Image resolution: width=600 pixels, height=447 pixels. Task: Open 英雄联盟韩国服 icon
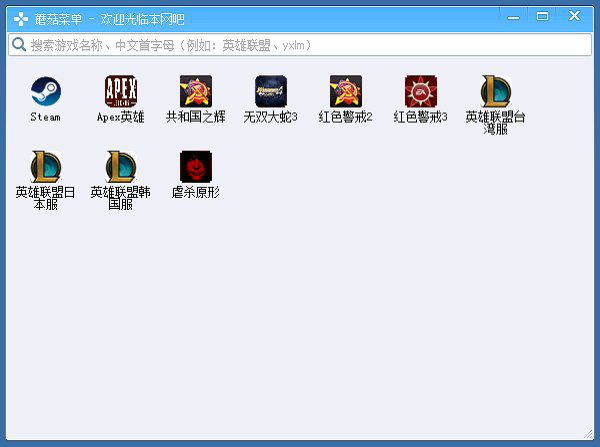coord(121,166)
